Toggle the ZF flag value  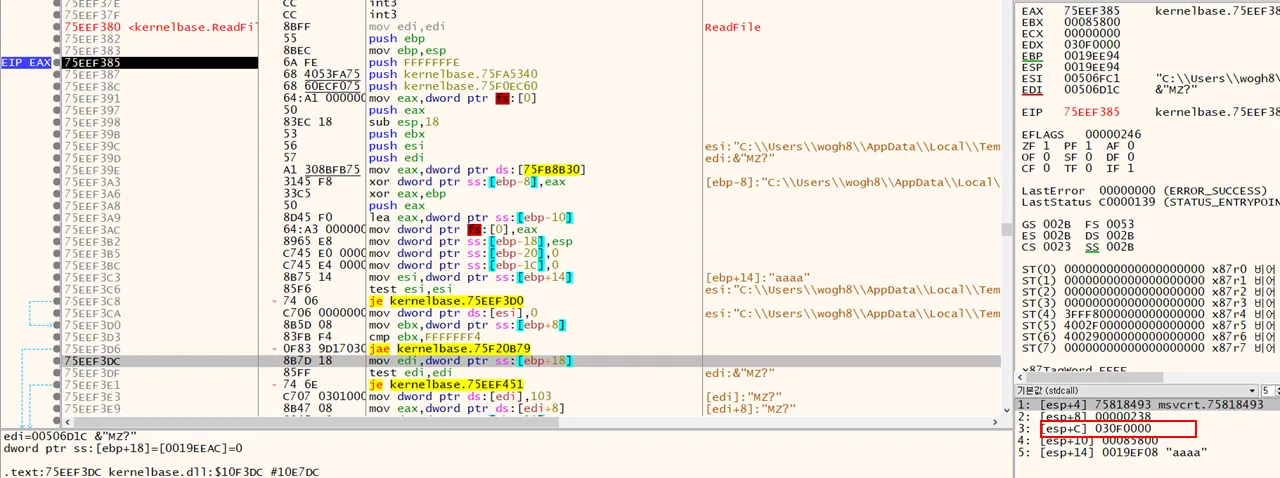1046,145
